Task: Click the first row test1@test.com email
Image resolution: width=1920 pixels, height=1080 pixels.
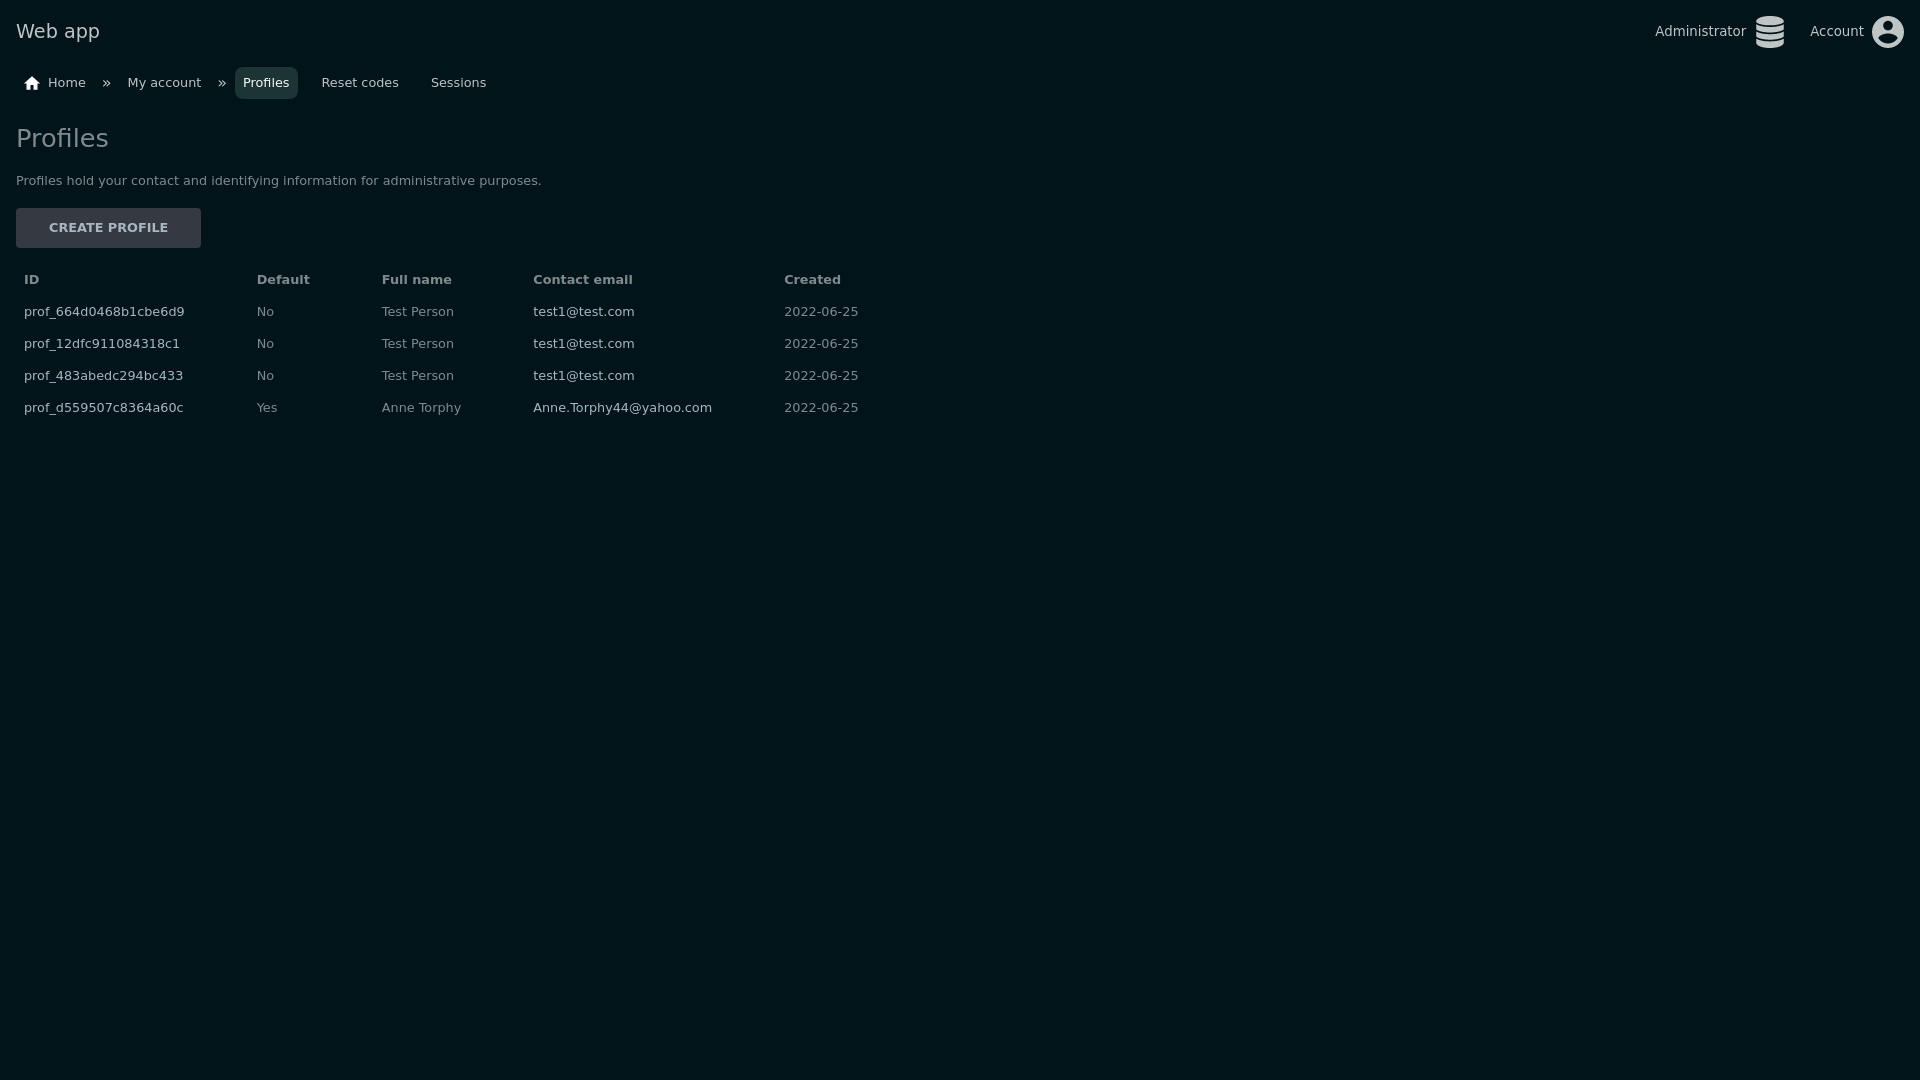Action: (x=583, y=312)
